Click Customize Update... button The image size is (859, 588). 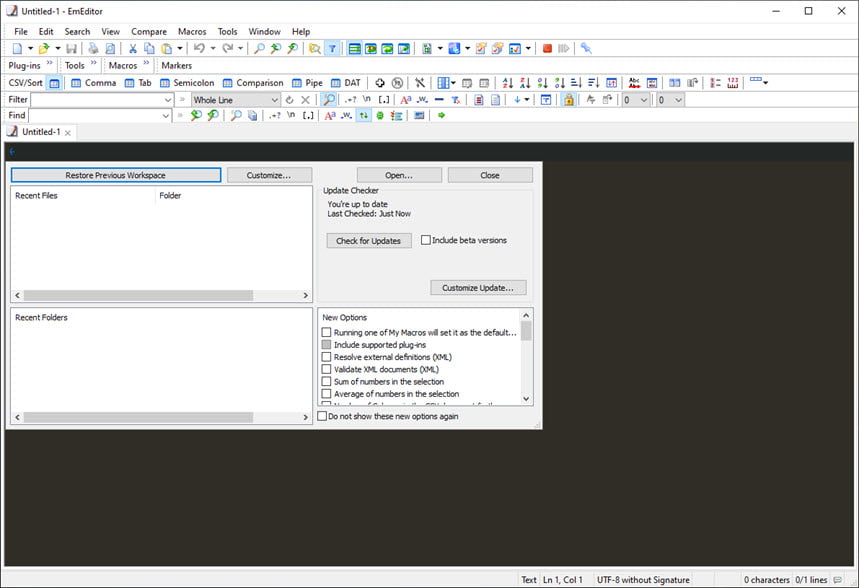click(478, 288)
